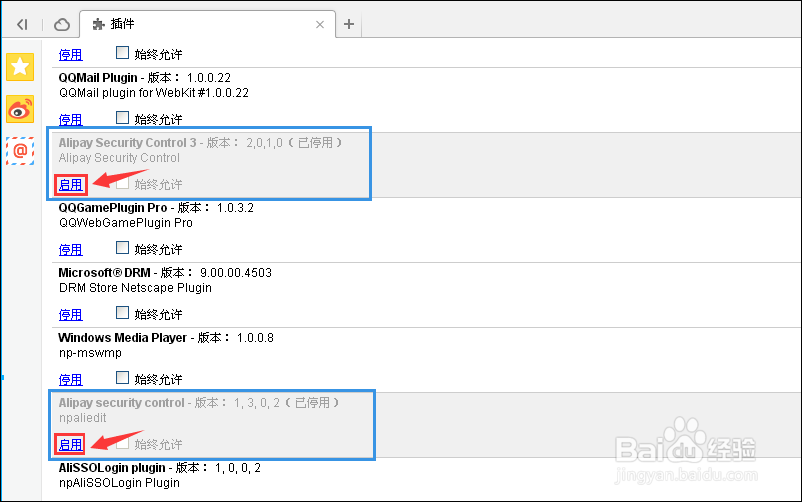Check 始终允许 box above QQMail Plugin
The height and width of the screenshot is (502, 802).
click(122, 53)
